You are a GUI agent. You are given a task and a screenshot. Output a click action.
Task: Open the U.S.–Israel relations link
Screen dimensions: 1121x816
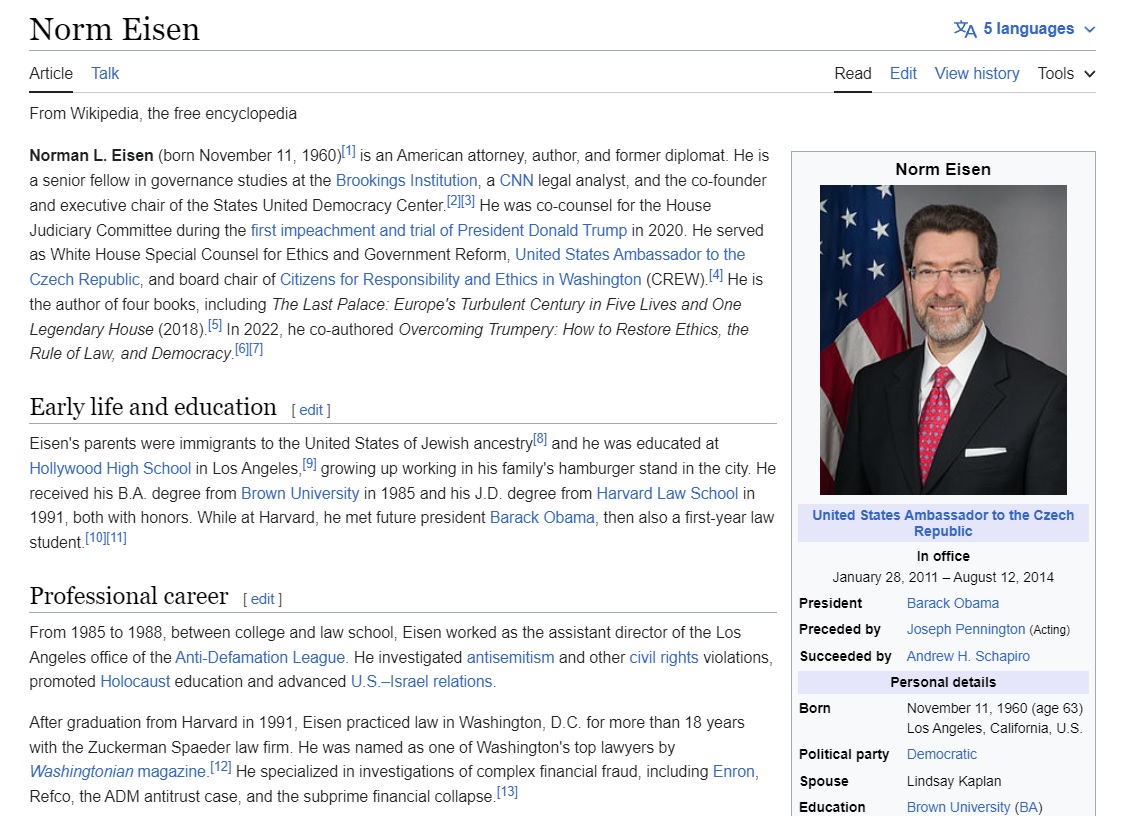(421, 682)
